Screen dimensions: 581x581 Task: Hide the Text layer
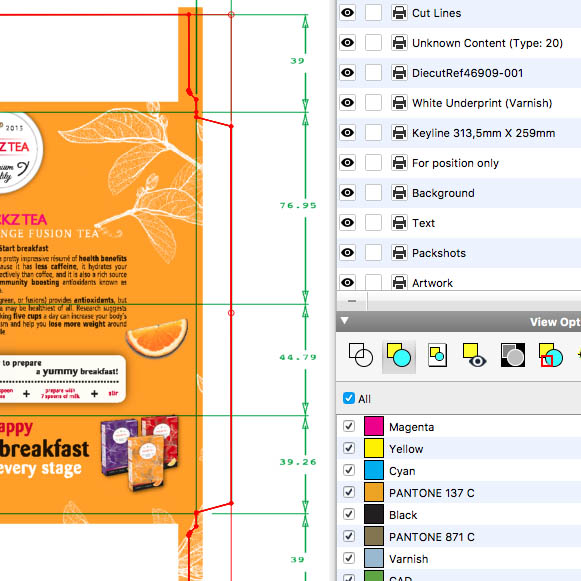click(x=347, y=223)
